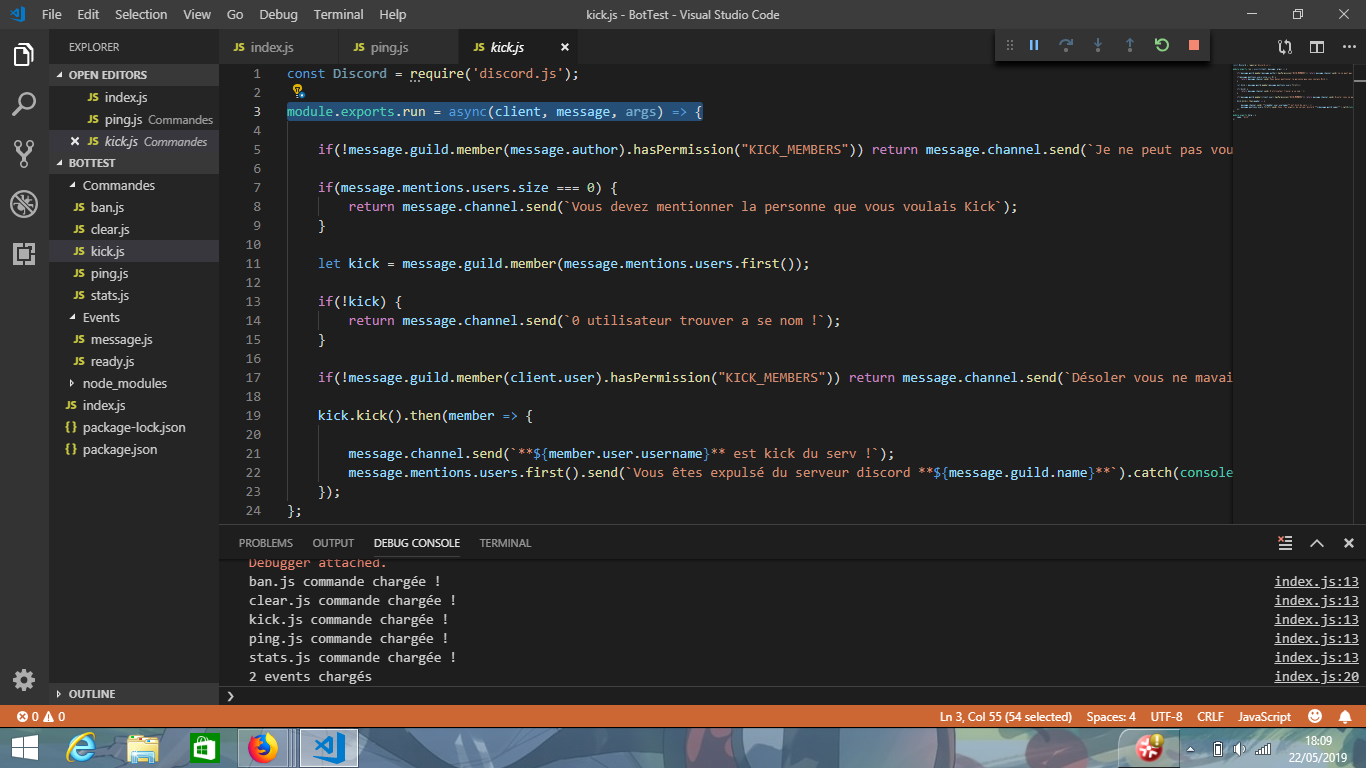Open changes compare icon in editor title
The image size is (1366, 768).
[1285, 47]
